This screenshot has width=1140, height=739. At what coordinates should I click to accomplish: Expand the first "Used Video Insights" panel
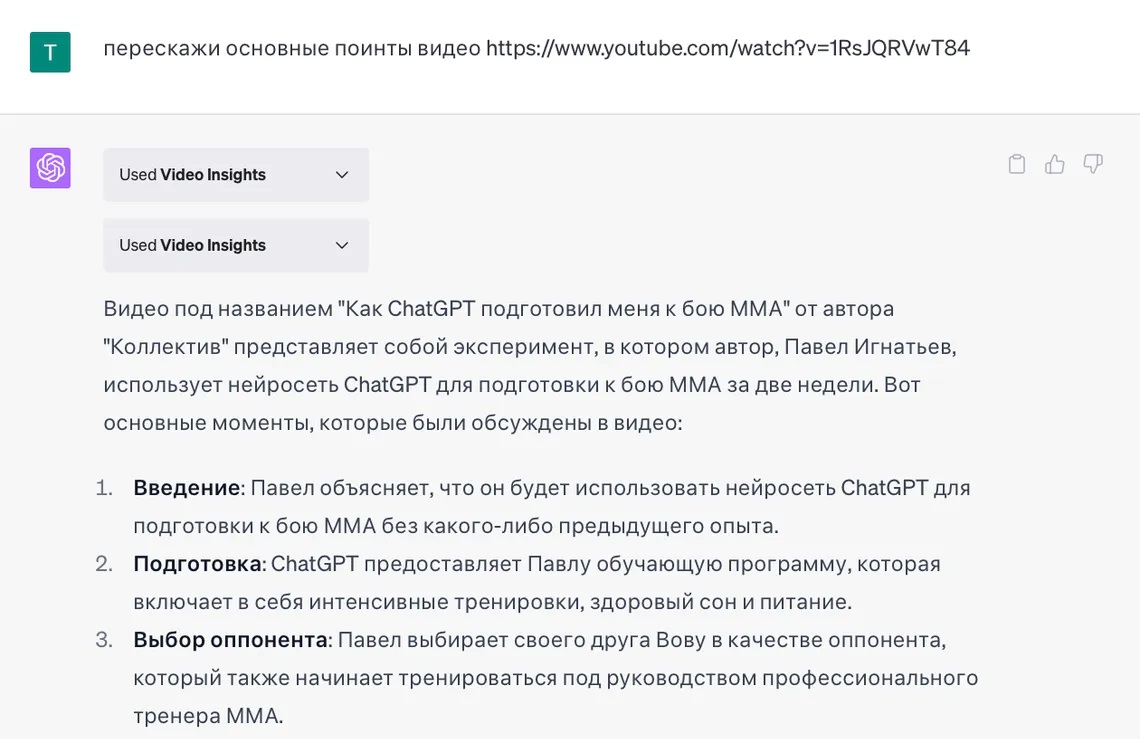235,174
